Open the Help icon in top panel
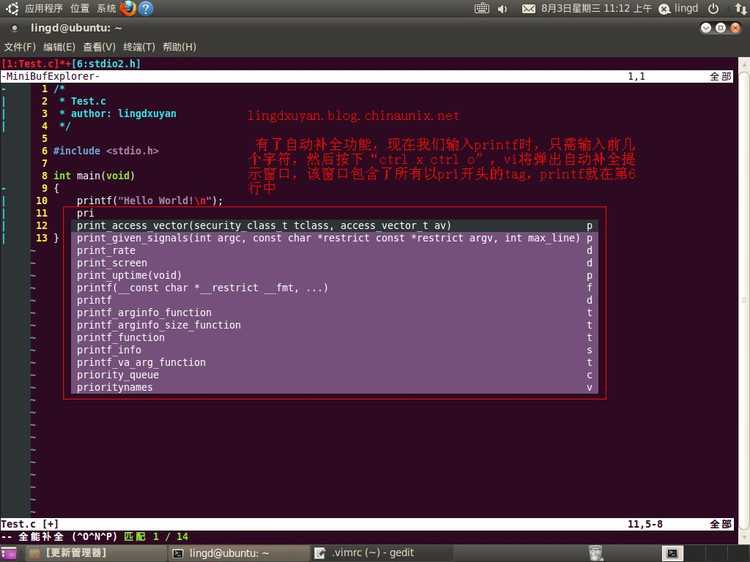The height and width of the screenshot is (562, 750). [146, 8]
